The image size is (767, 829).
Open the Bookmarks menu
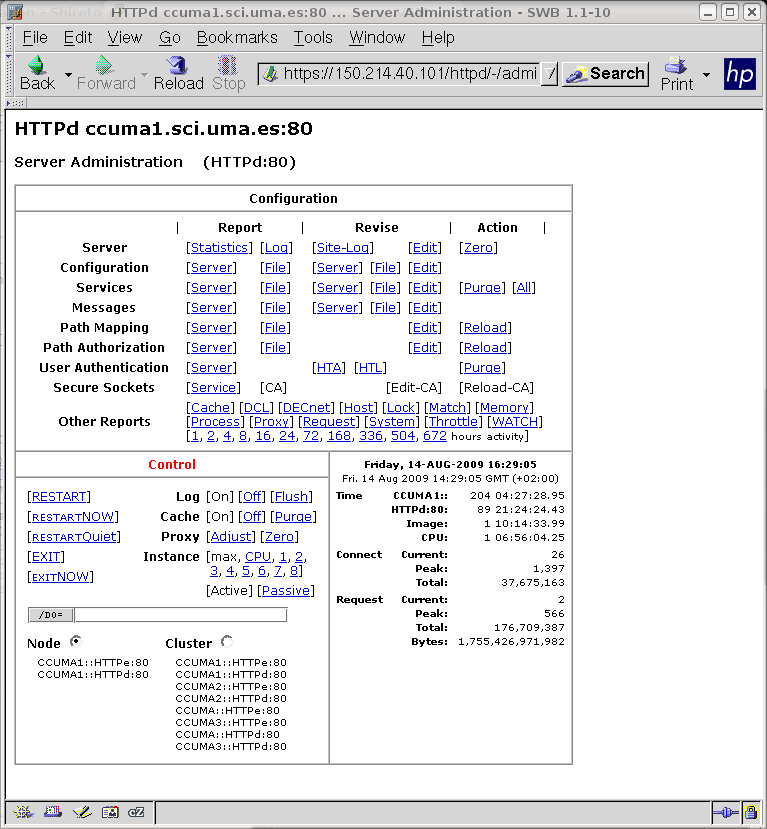[x=237, y=37]
